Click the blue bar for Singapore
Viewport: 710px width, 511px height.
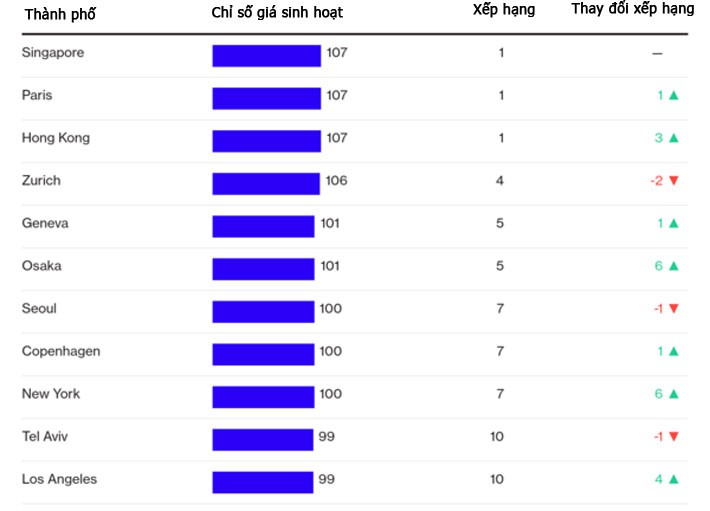266,55
